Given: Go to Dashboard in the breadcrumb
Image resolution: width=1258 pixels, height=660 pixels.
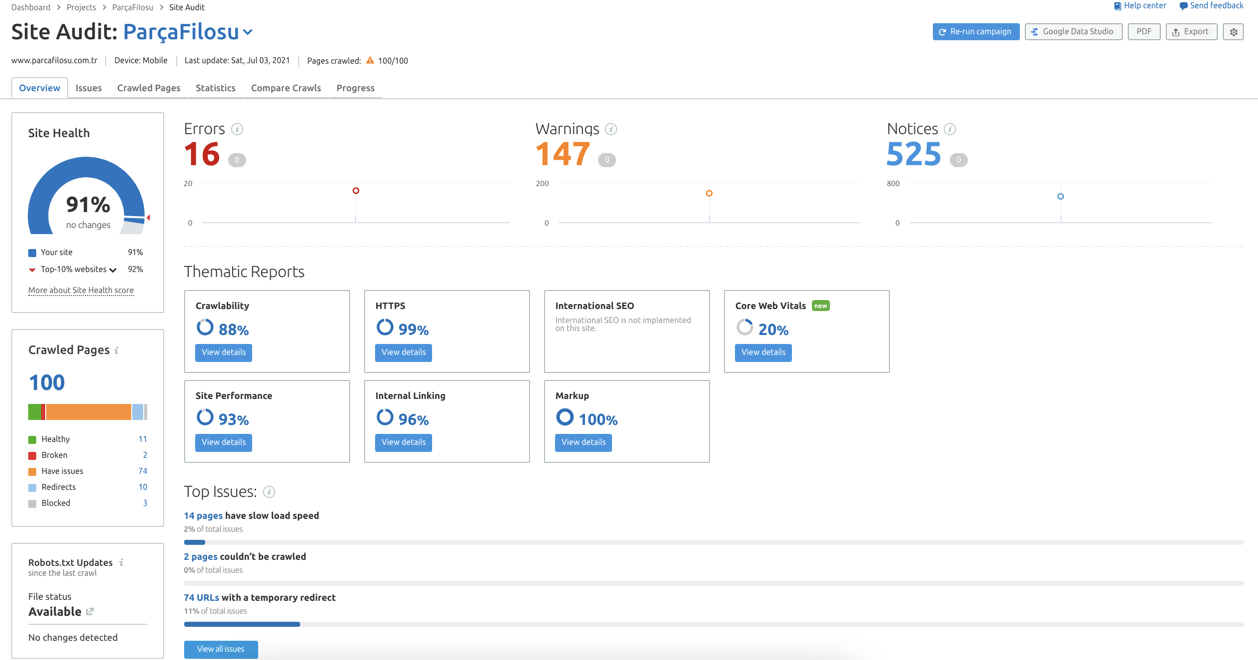Looking at the screenshot, I should tap(31, 7).
